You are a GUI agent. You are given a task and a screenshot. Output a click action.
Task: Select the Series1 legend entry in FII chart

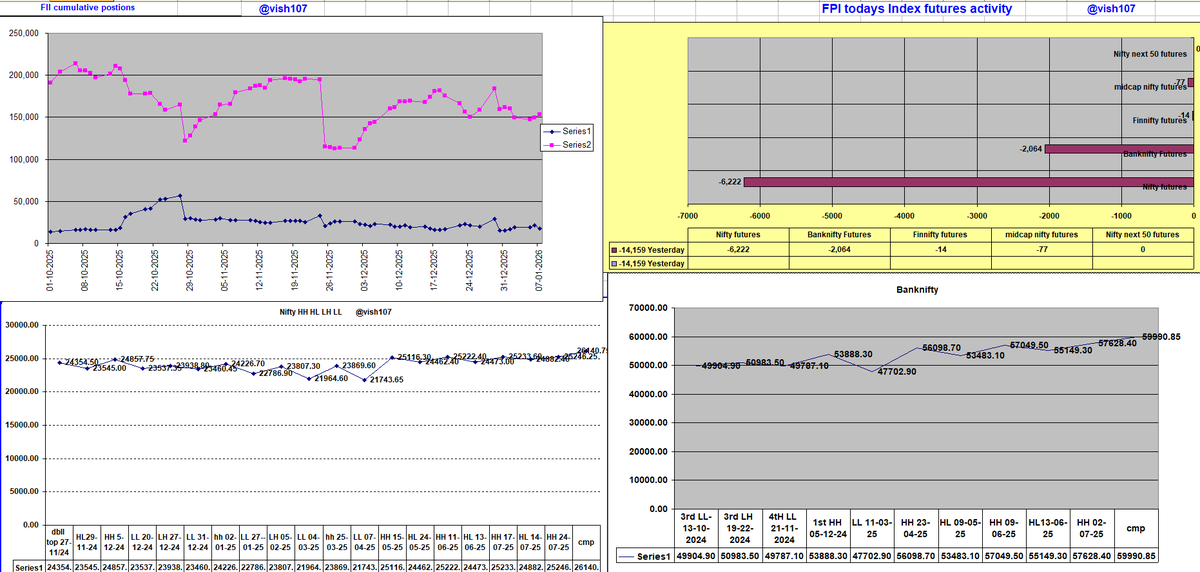(x=565, y=131)
